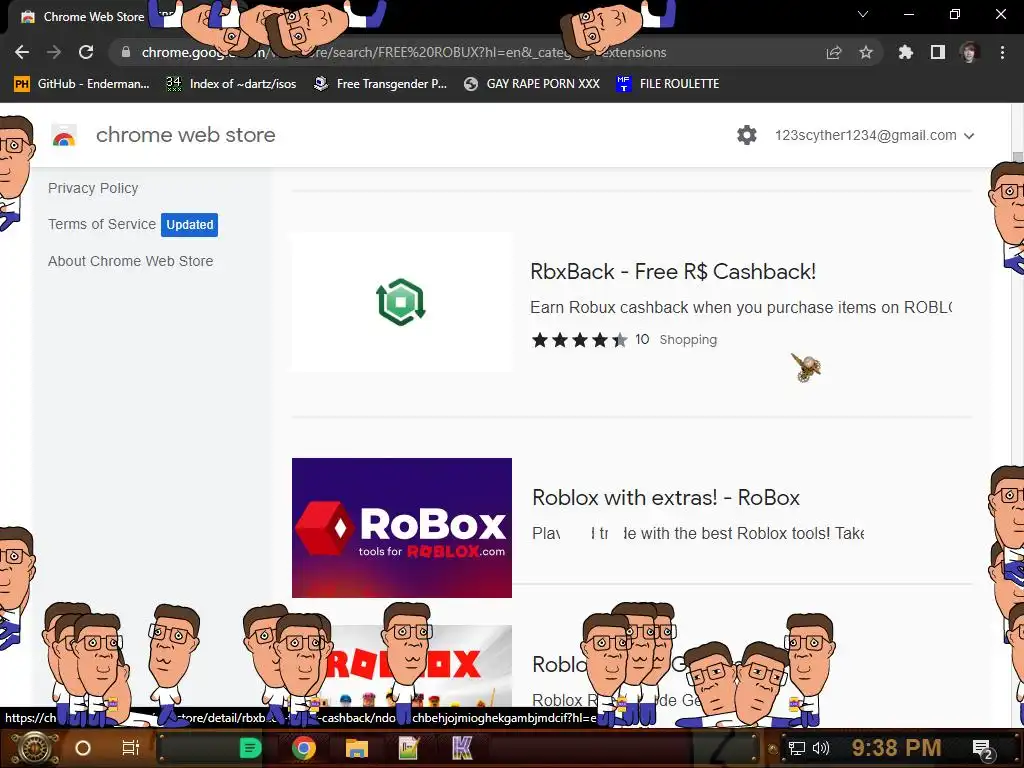Open Chrome three-dot menu
This screenshot has width=1024, height=768.
click(1002, 52)
